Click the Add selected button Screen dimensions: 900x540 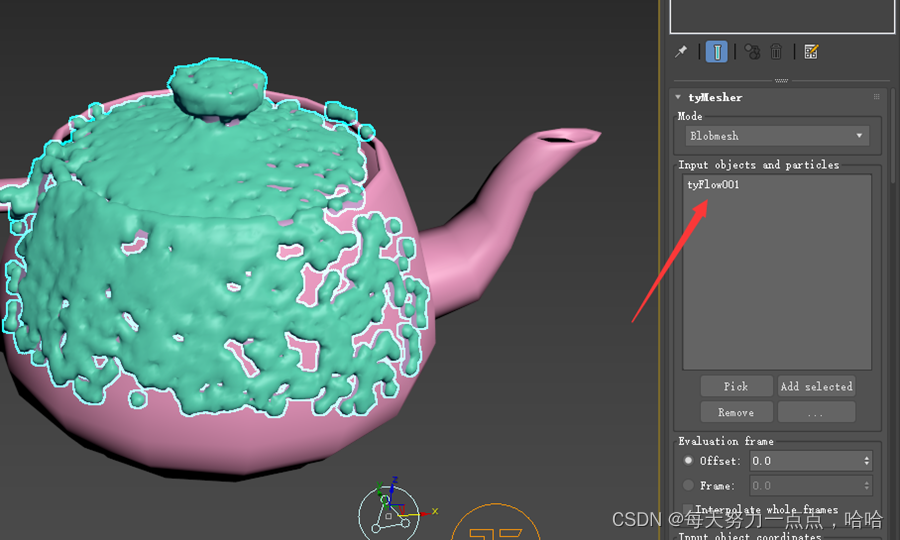tap(816, 386)
